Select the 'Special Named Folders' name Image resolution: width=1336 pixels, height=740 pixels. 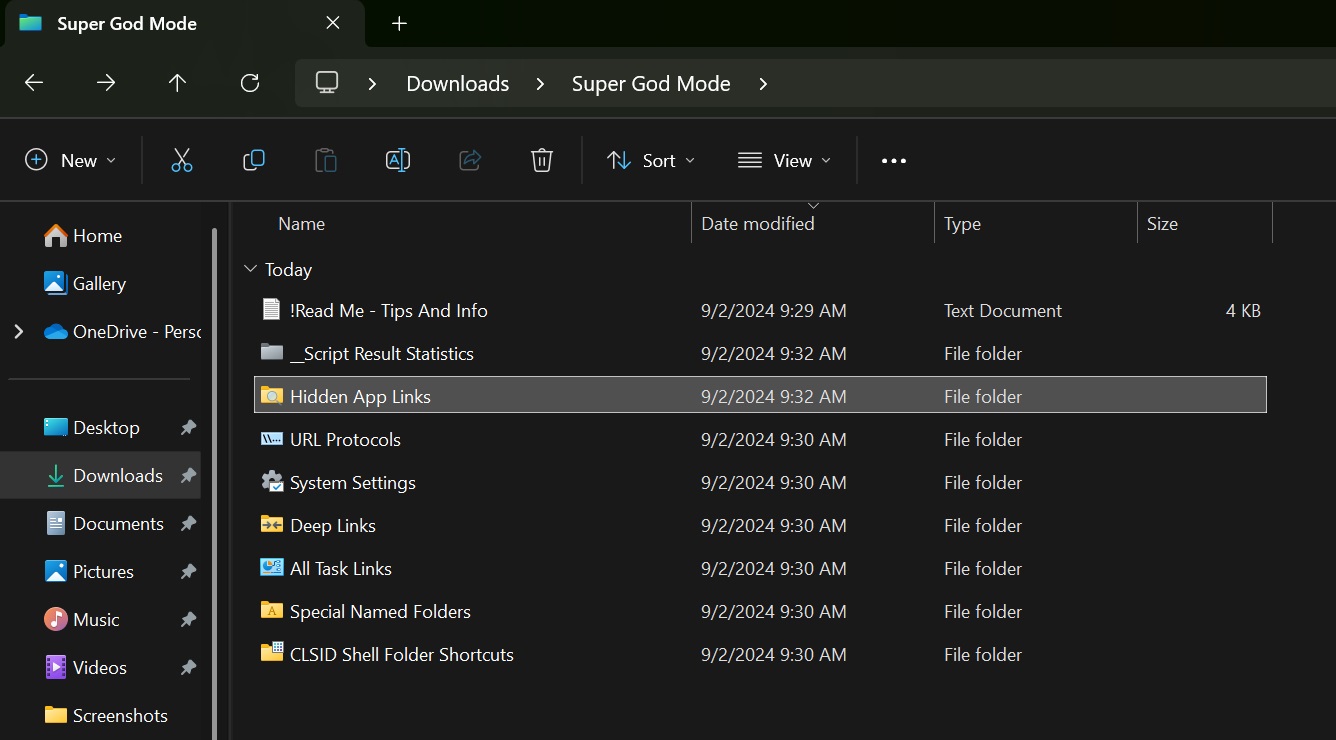pos(380,611)
